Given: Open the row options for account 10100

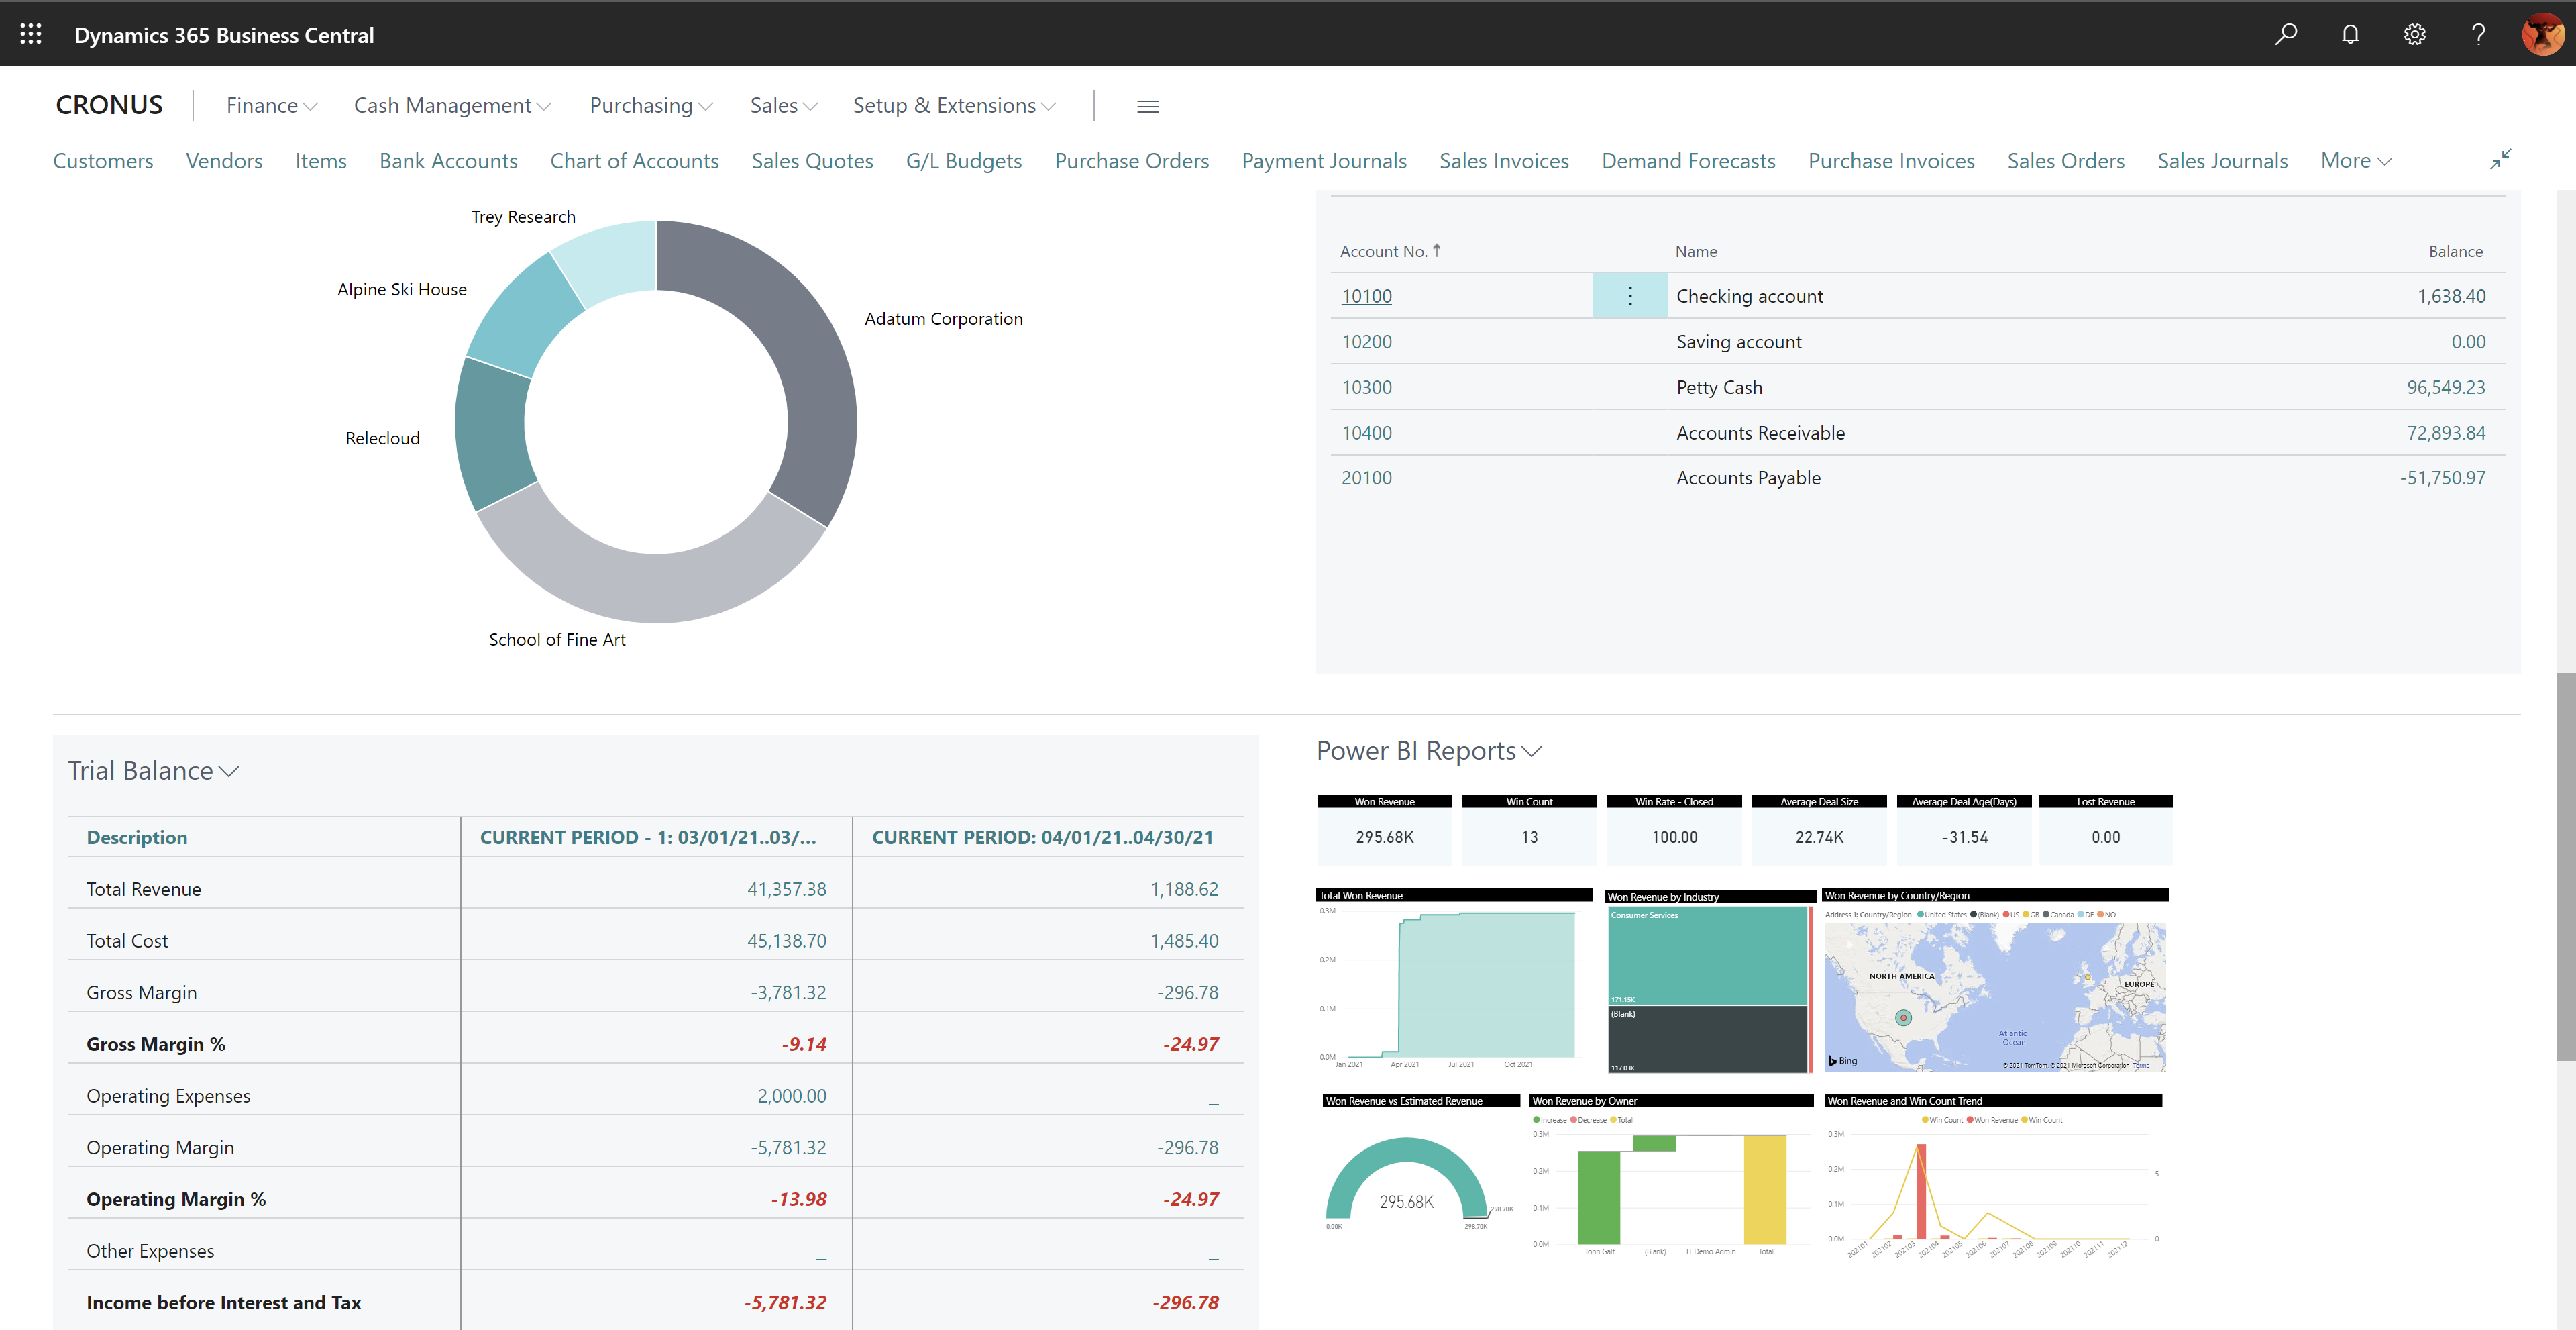Looking at the screenshot, I should tap(1629, 296).
